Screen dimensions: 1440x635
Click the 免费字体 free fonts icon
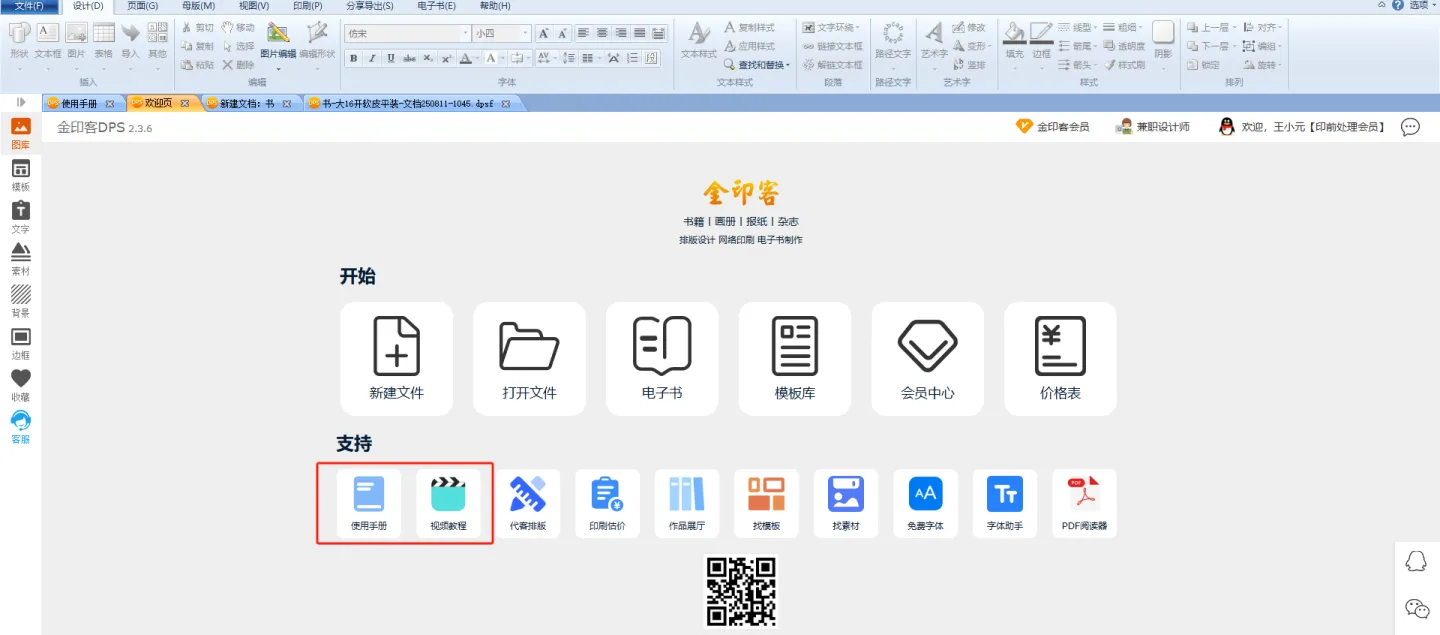pyautogui.click(x=925, y=503)
